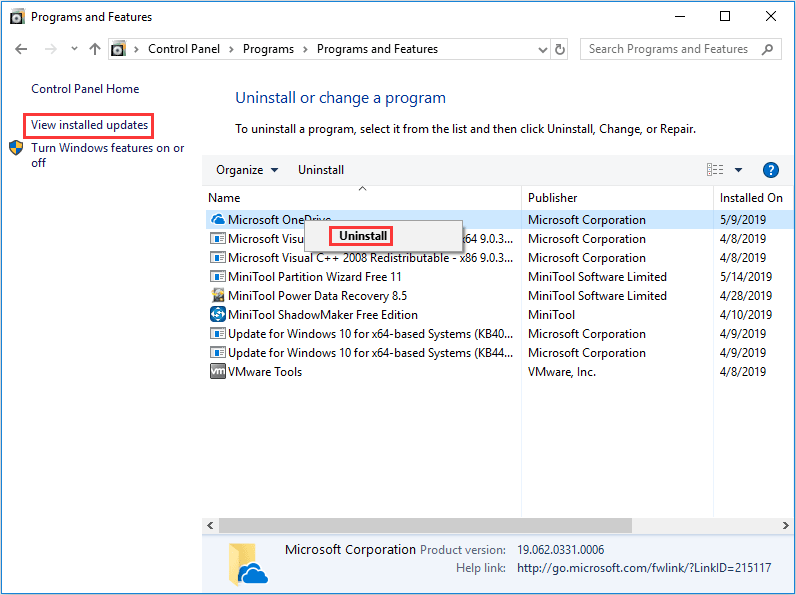Image resolution: width=796 pixels, height=595 pixels.
Task: Click install date 5/9/2019 of OneDrive
Action: [x=743, y=220]
